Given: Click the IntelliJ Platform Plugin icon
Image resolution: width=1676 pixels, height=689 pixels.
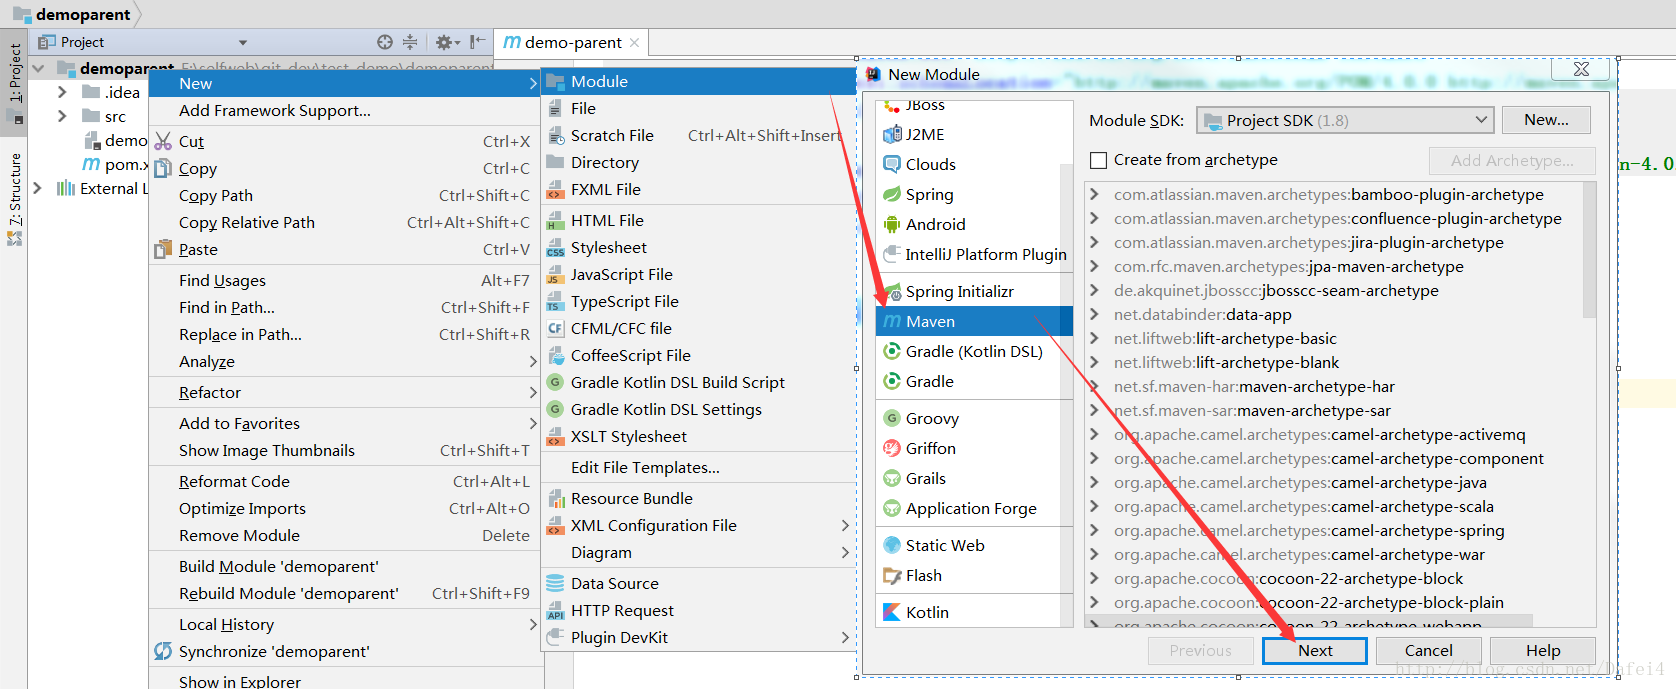Looking at the screenshot, I should pos(892,254).
